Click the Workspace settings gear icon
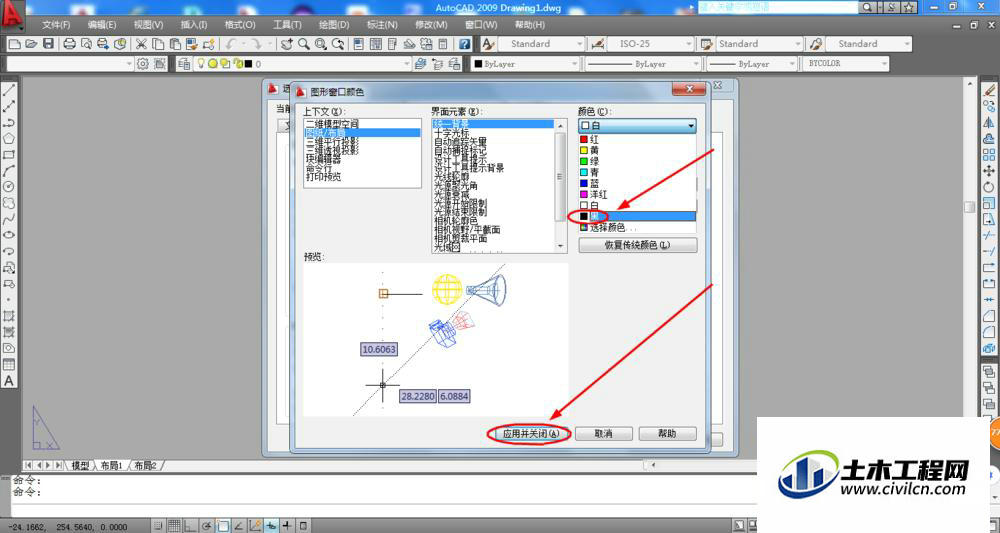Viewport: 1000px width, 533px height. [143, 64]
